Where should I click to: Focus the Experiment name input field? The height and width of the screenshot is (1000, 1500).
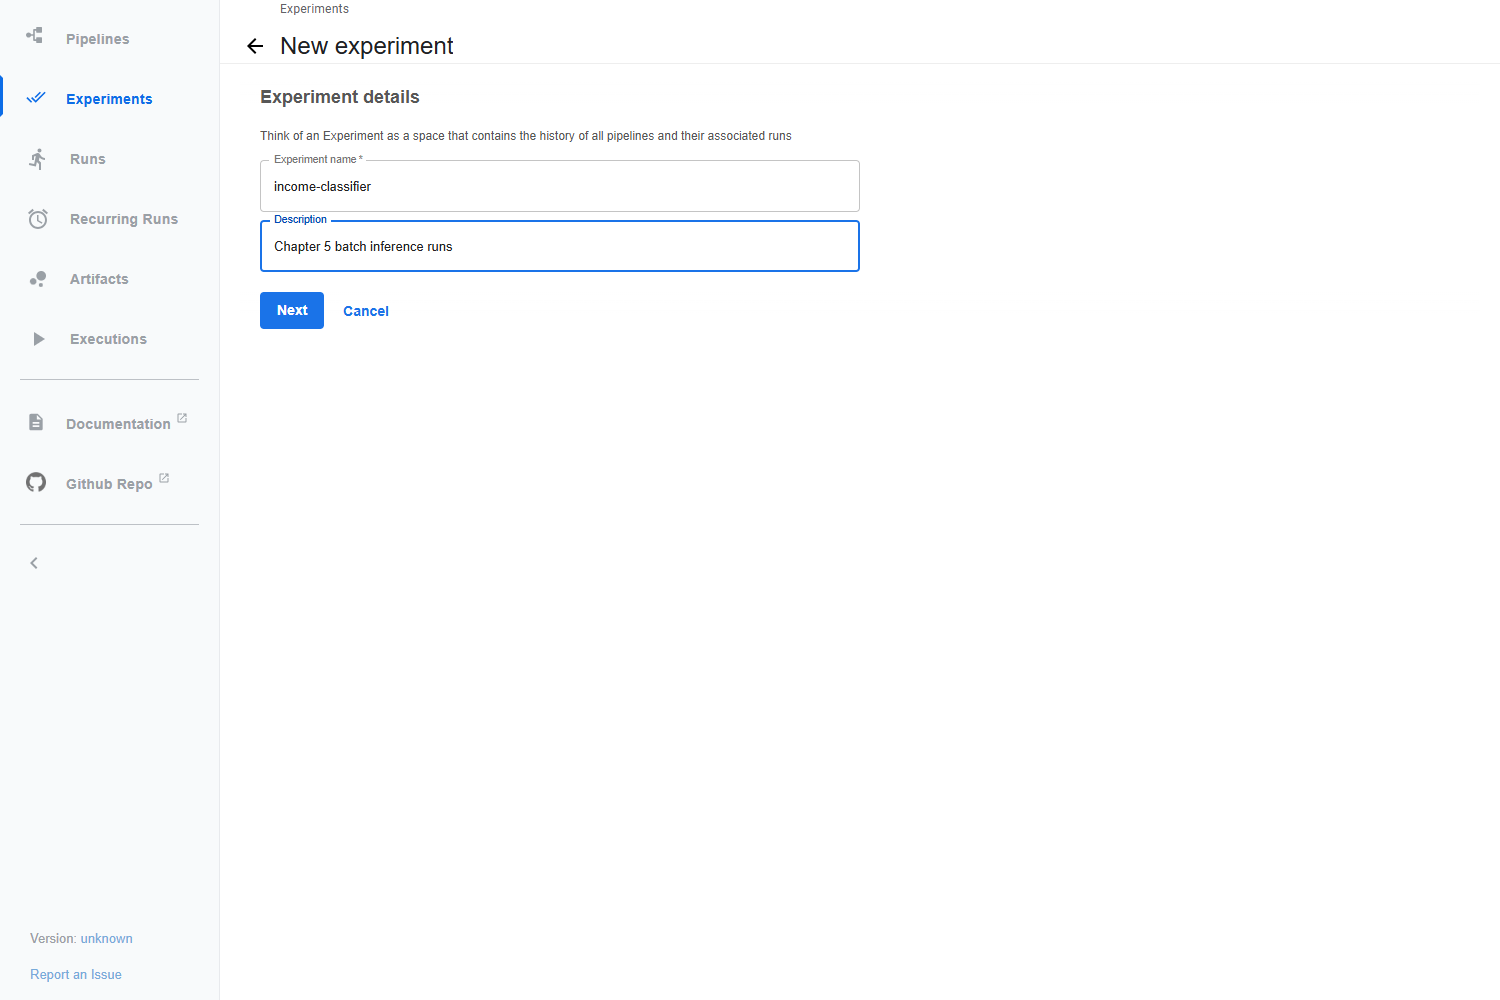click(560, 186)
